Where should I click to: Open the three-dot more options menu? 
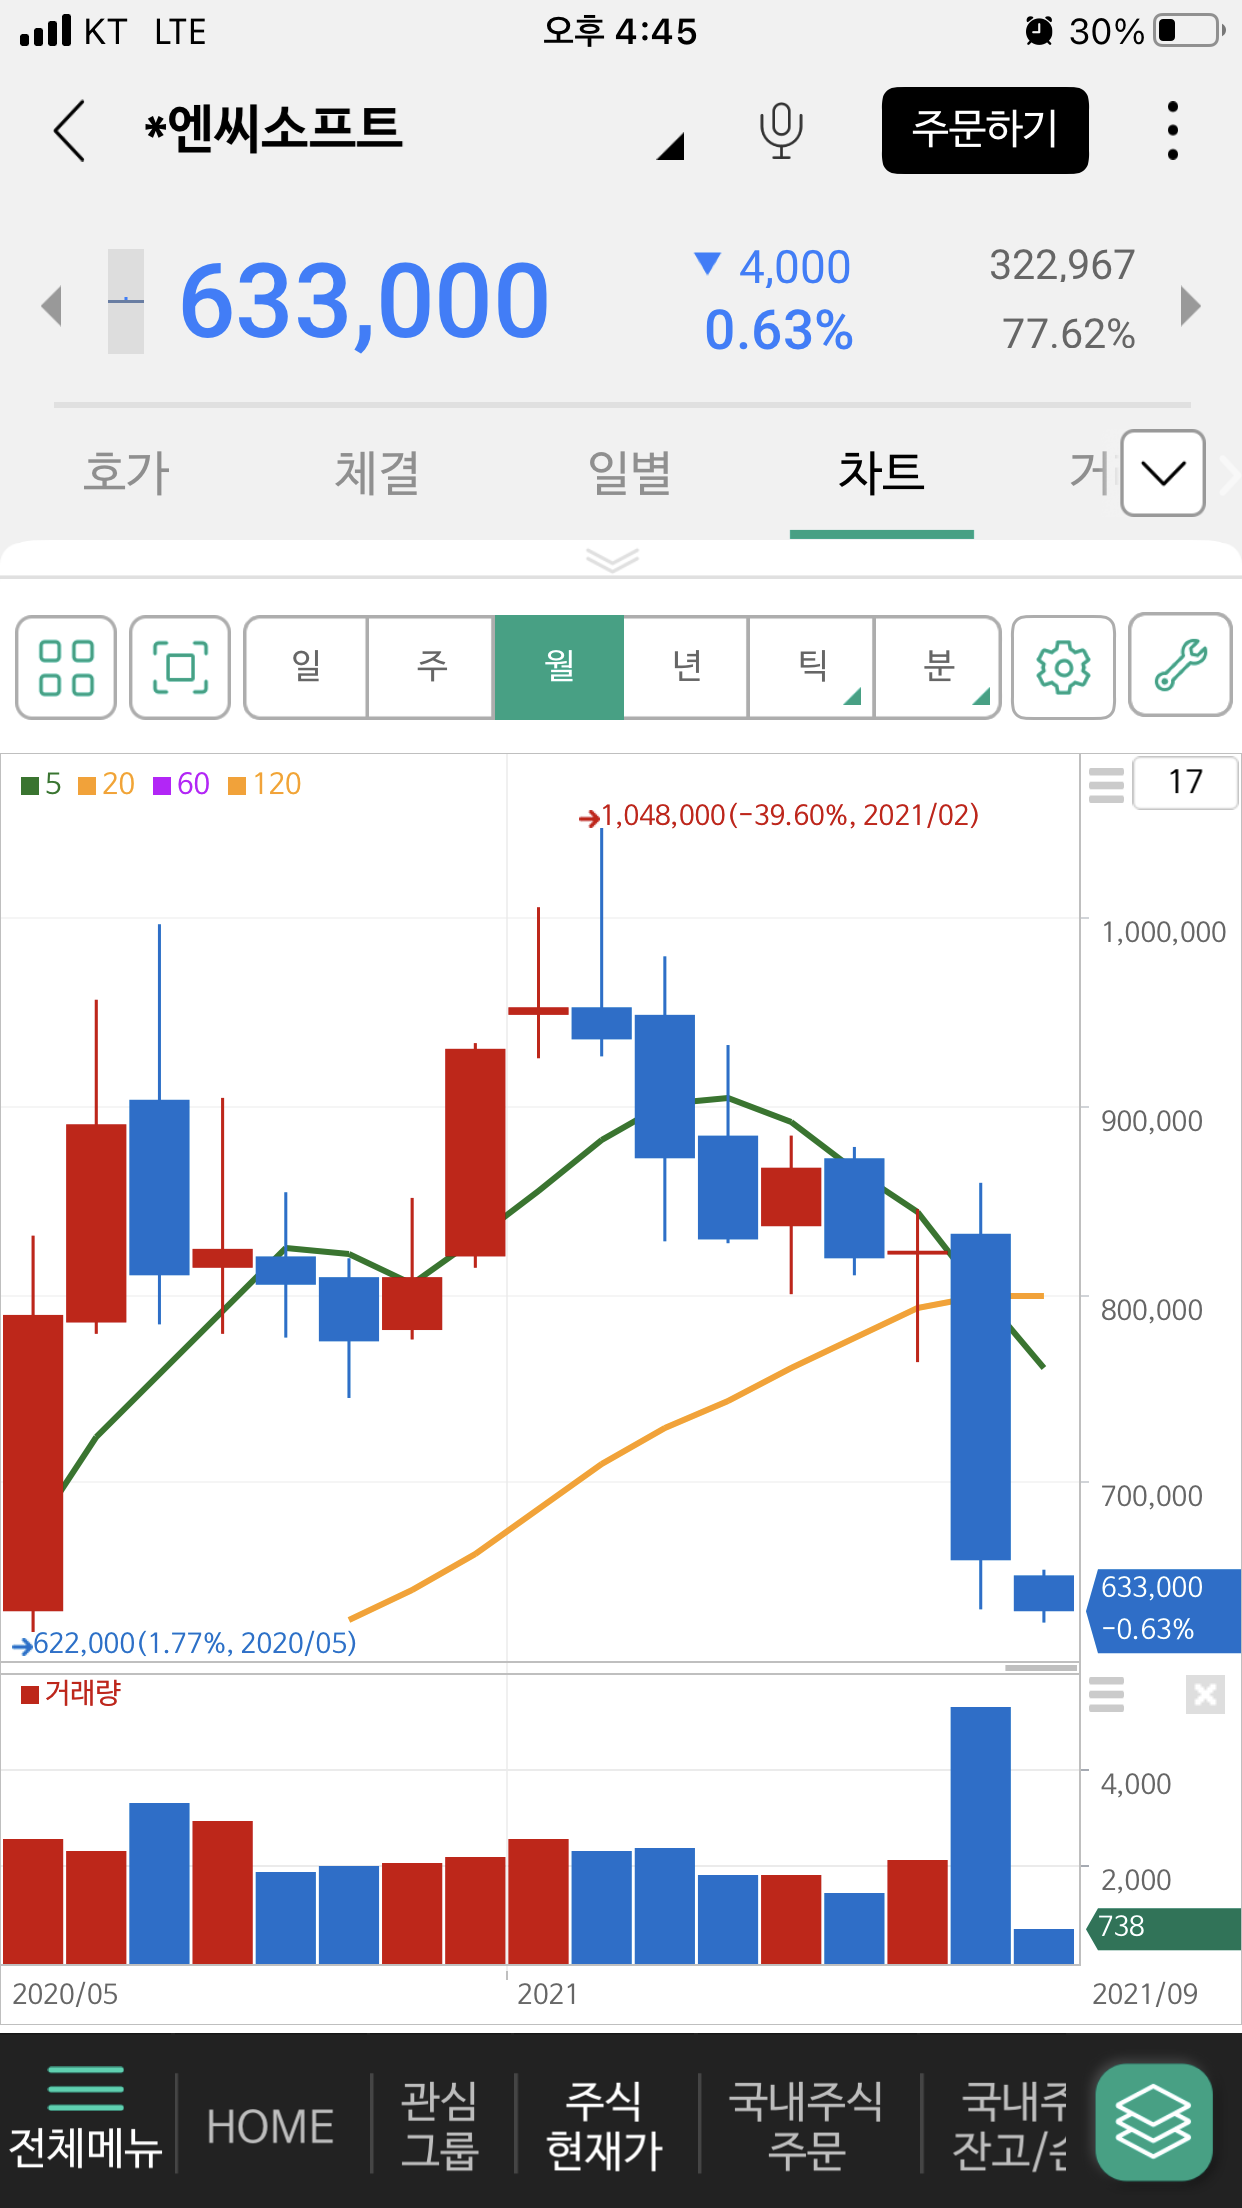[1172, 130]
